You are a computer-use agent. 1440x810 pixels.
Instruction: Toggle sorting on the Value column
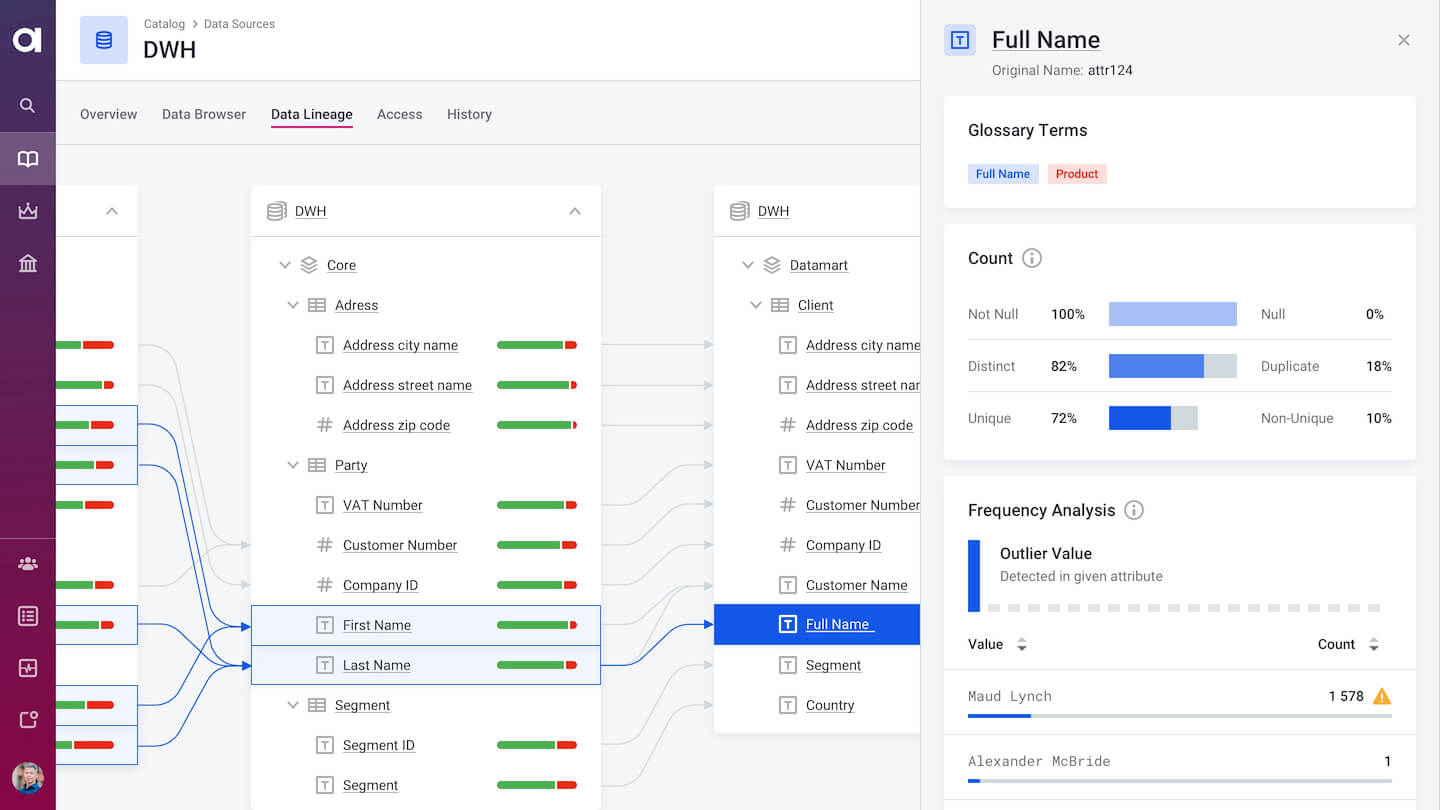coord(1022,644)
